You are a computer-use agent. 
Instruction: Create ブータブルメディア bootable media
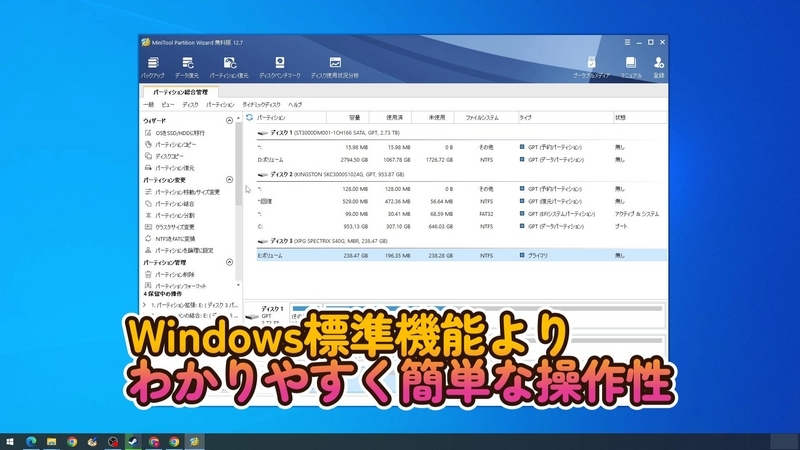tap(591, 67)
